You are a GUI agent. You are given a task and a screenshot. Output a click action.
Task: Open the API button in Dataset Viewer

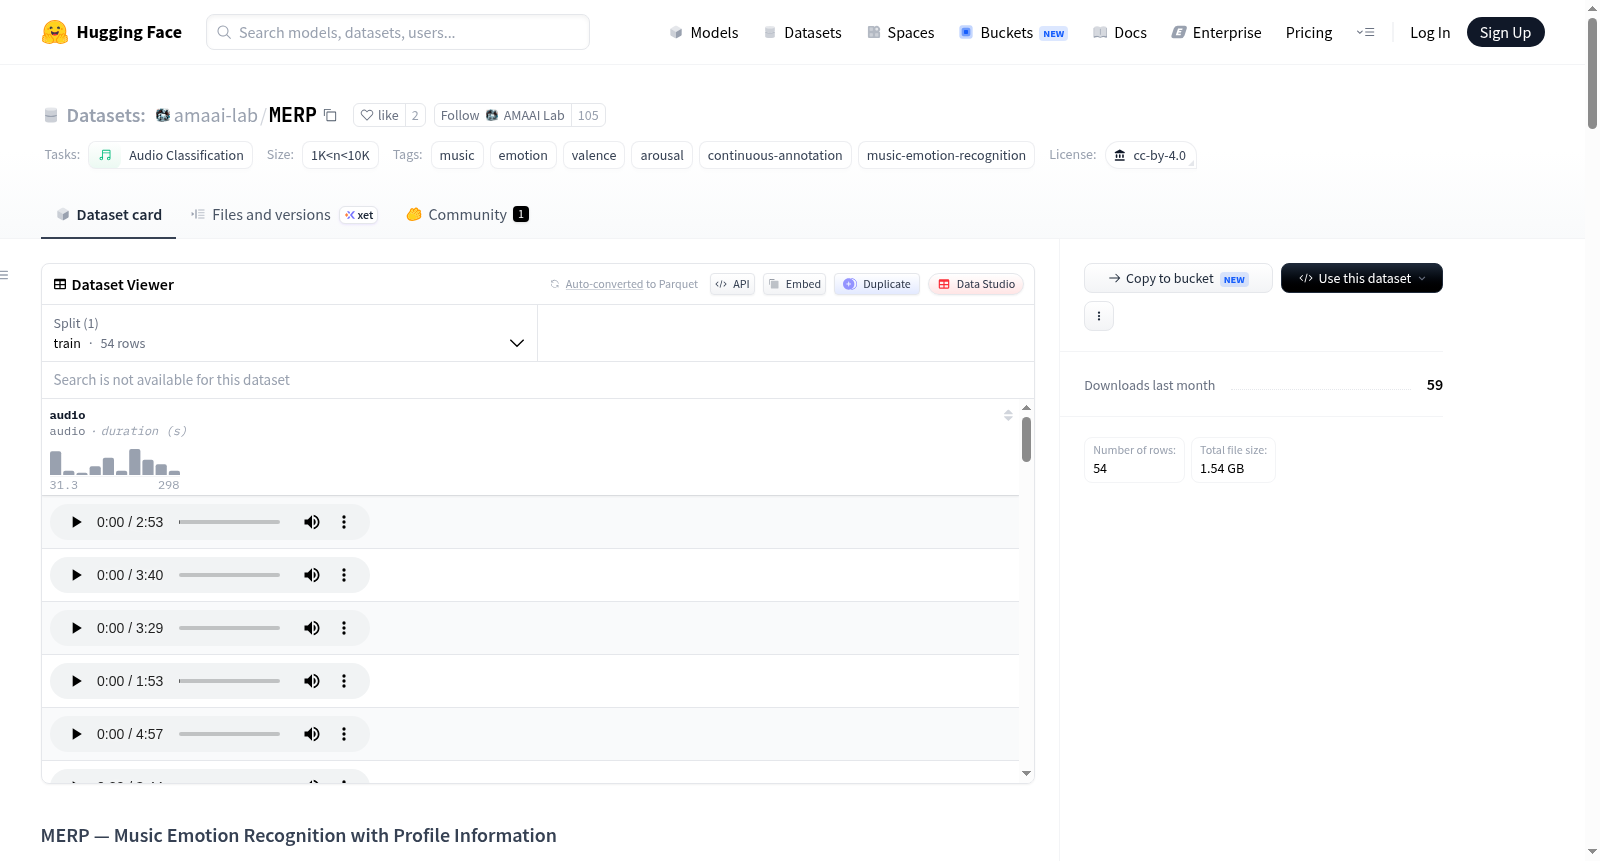732,284
